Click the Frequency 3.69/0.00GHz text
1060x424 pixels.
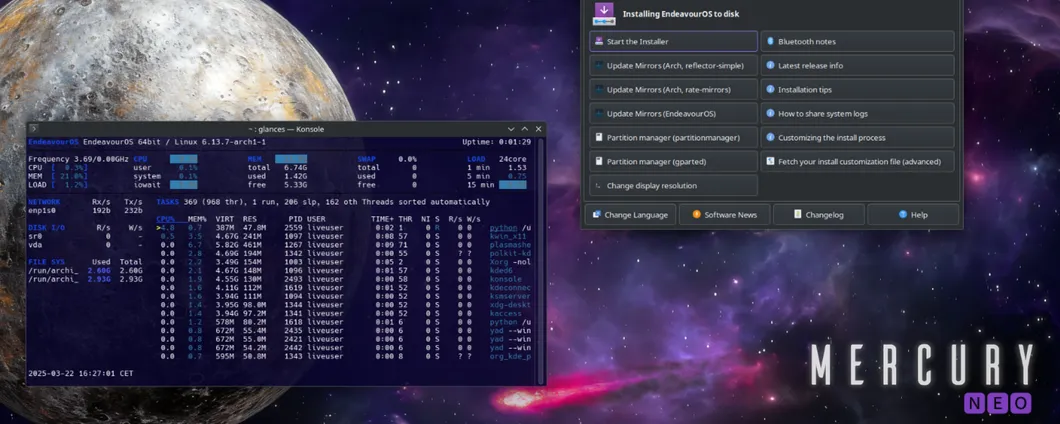click(78, 159)
